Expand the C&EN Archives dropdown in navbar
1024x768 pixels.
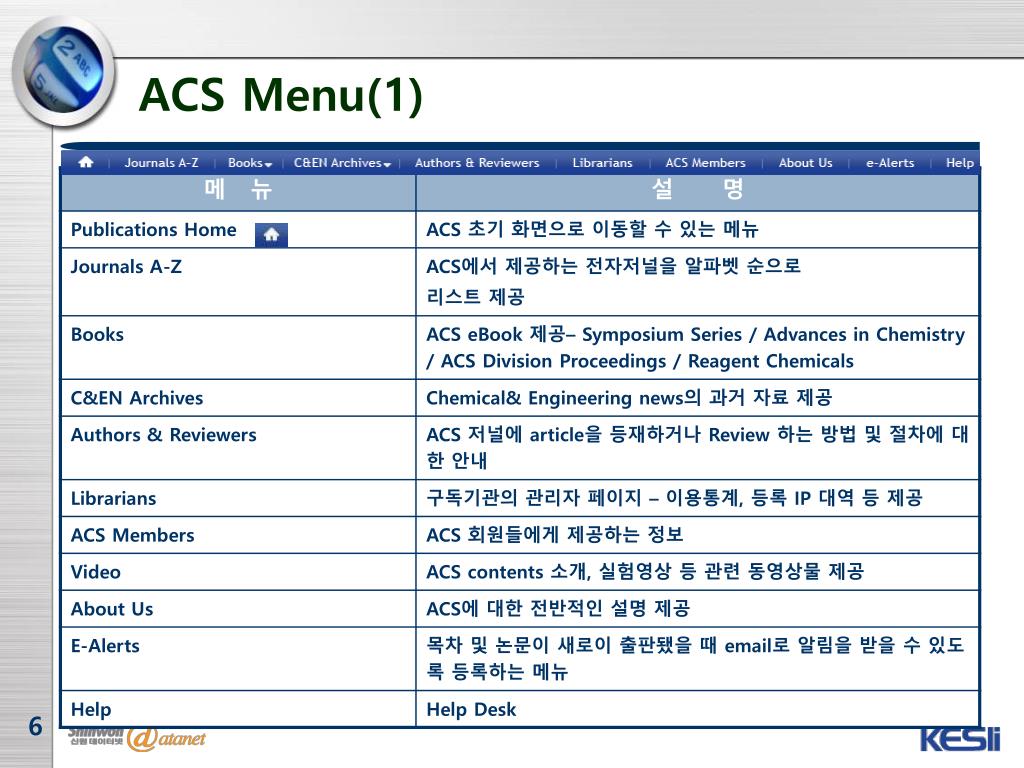click(x=387, y=165)
